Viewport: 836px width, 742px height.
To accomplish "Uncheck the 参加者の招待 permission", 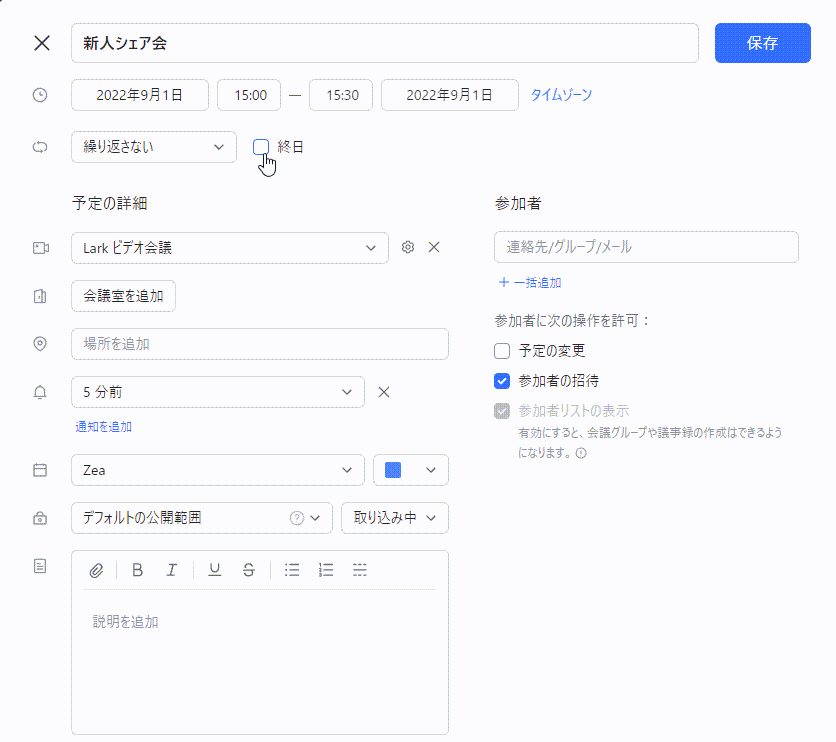I will (502, 381).
